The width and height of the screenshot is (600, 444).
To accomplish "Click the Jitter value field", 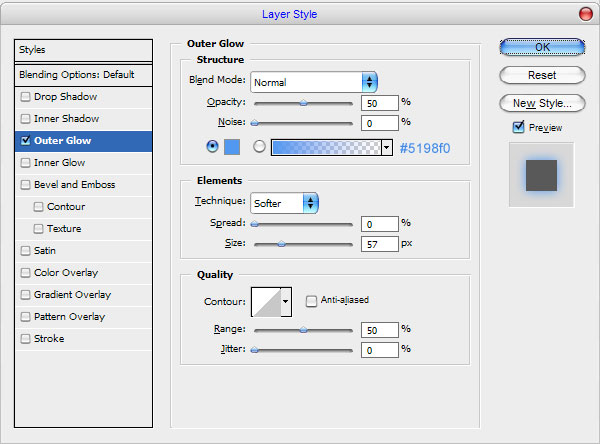I will [x=380, y=350].
